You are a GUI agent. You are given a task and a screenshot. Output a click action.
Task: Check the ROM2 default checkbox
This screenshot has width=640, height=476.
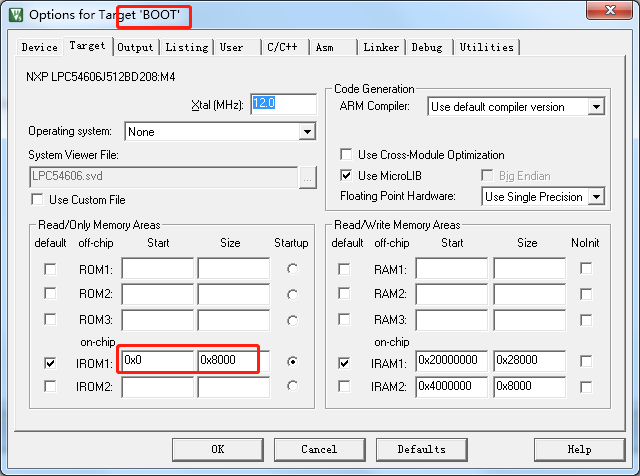pyautogui.click(x=50, y=294)
